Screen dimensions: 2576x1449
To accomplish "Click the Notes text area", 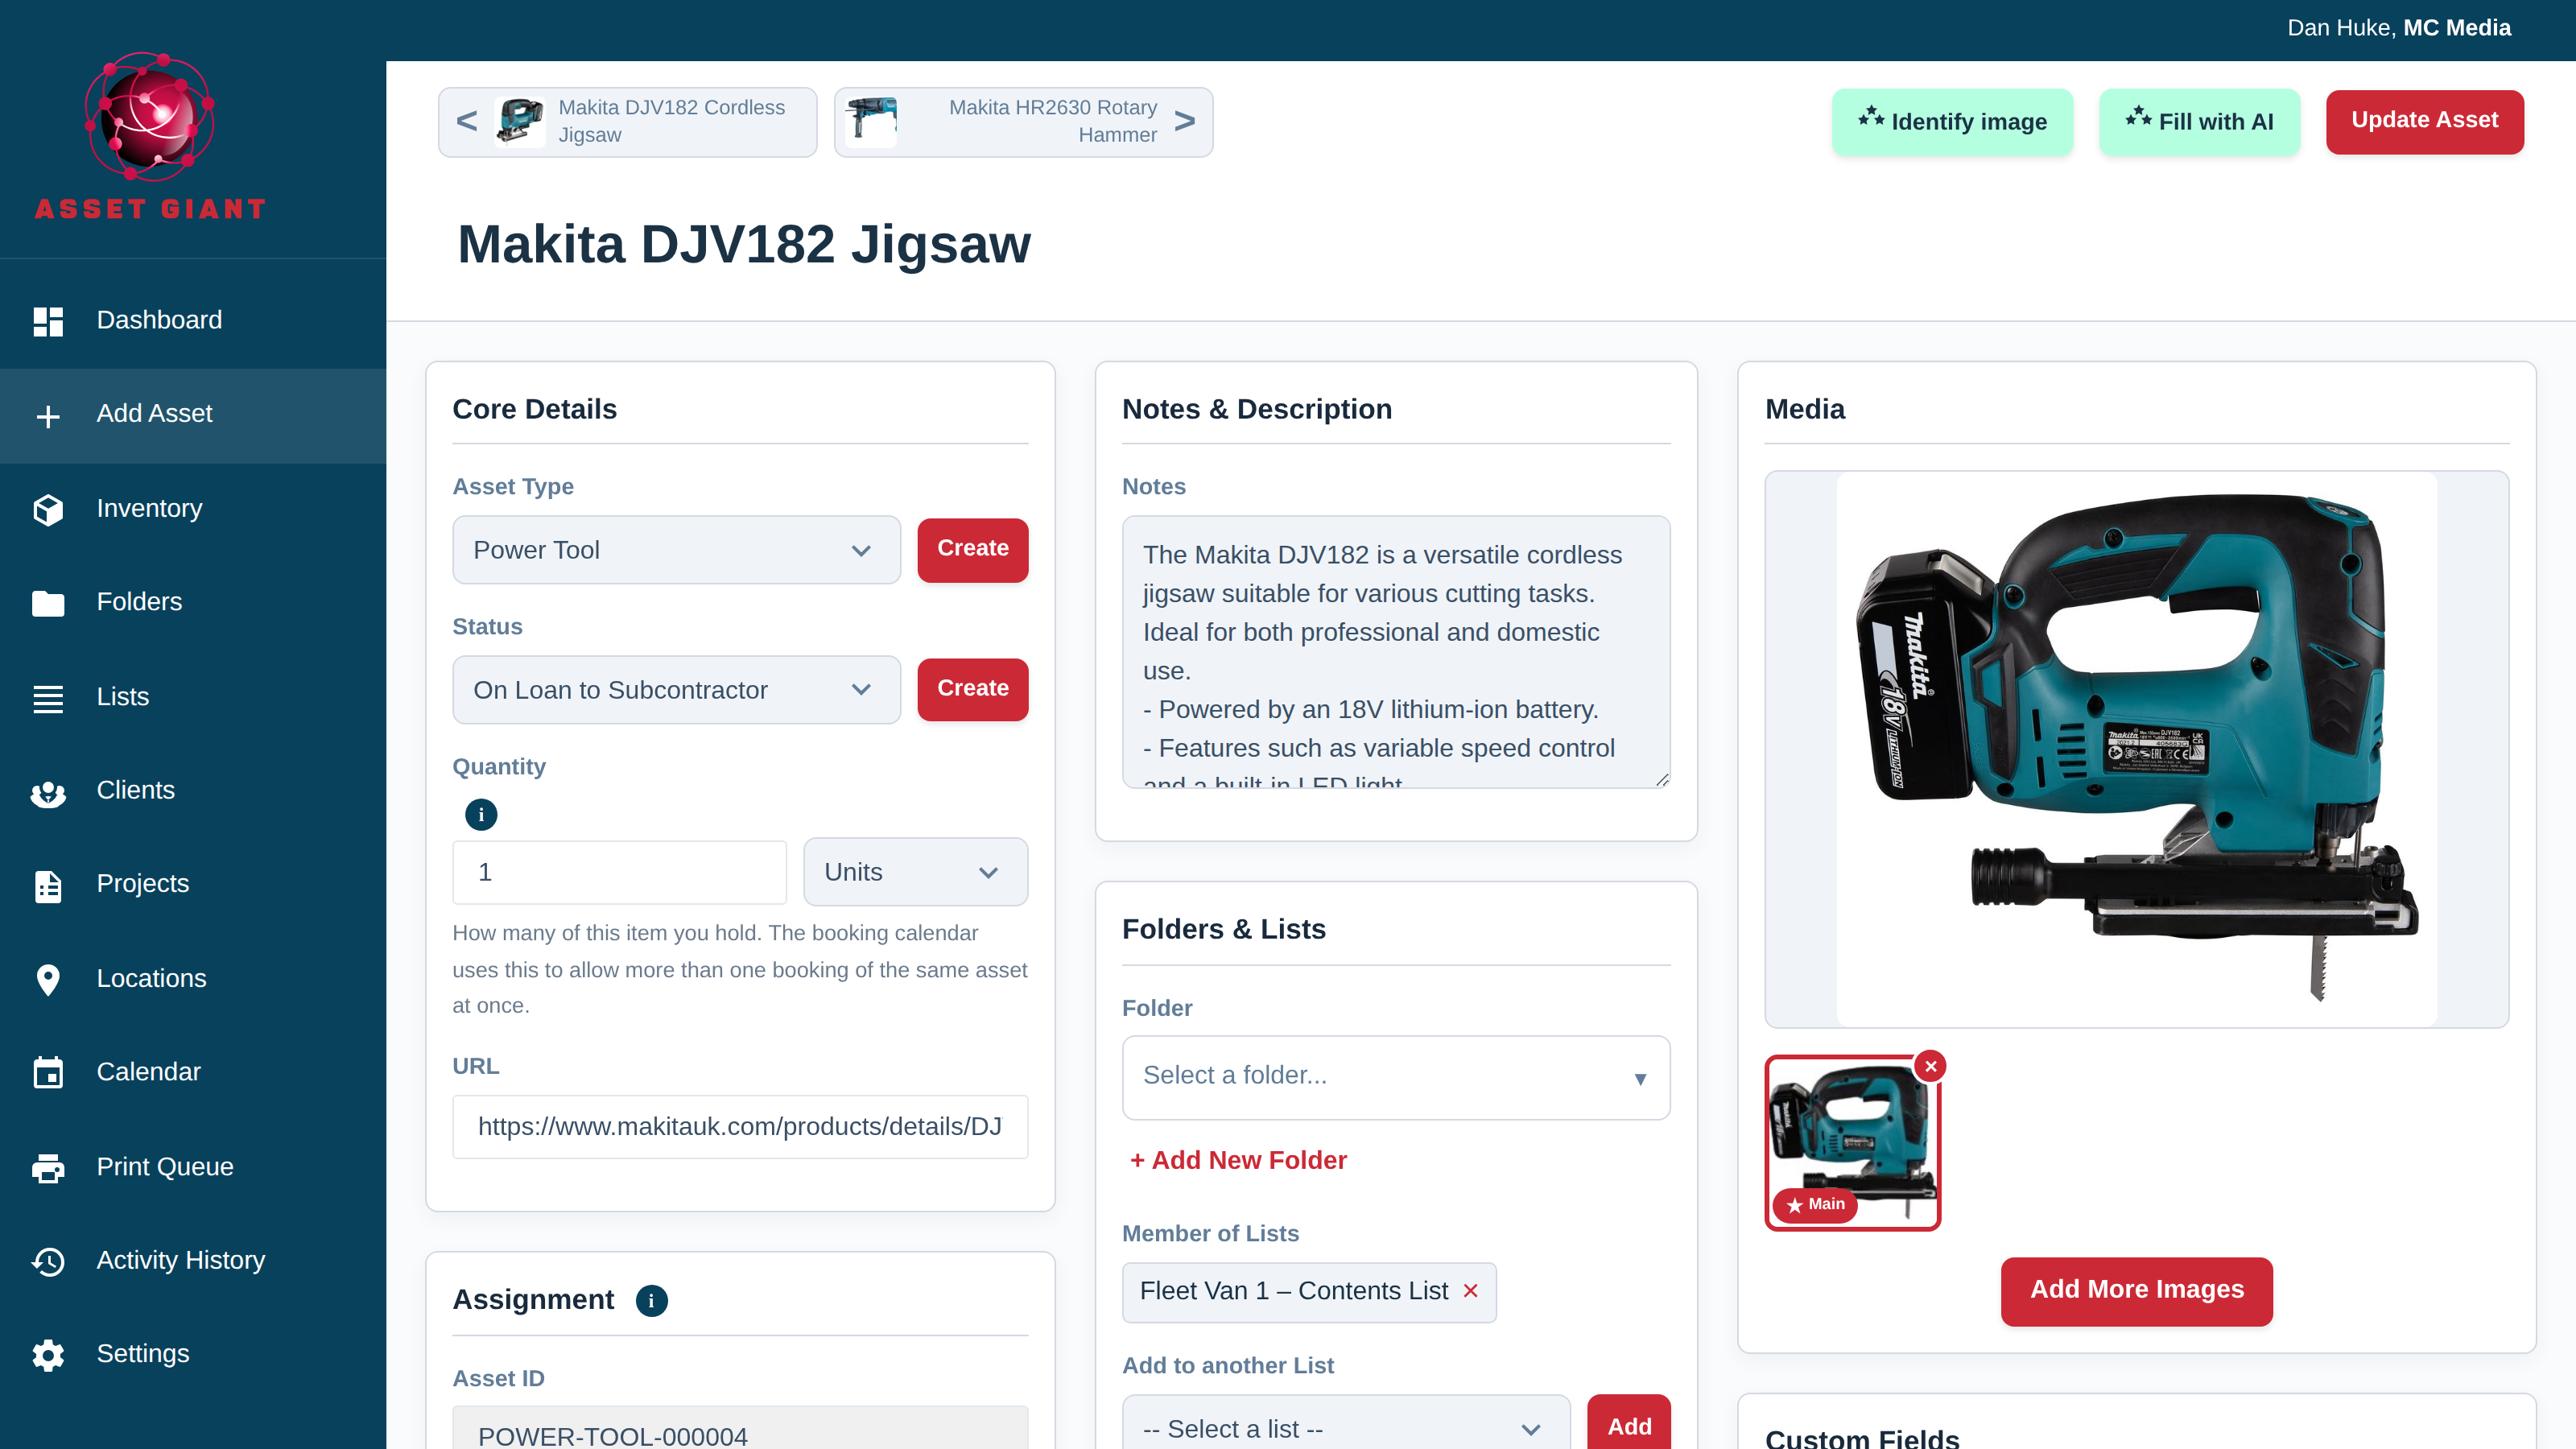I will tap(1396, 652).
